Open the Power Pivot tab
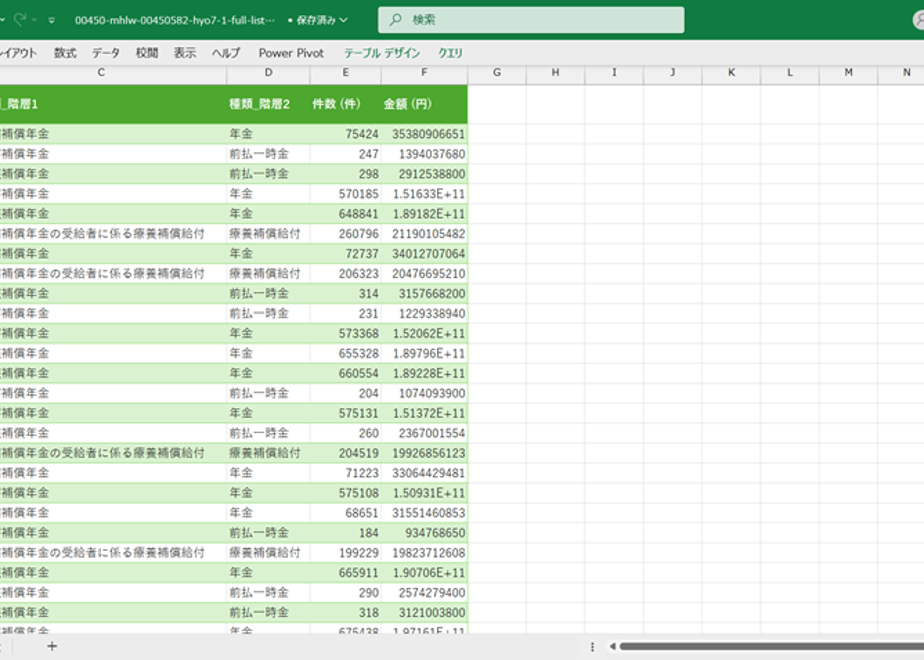Viewport: 924px width, 660px height. coord(291,53)
